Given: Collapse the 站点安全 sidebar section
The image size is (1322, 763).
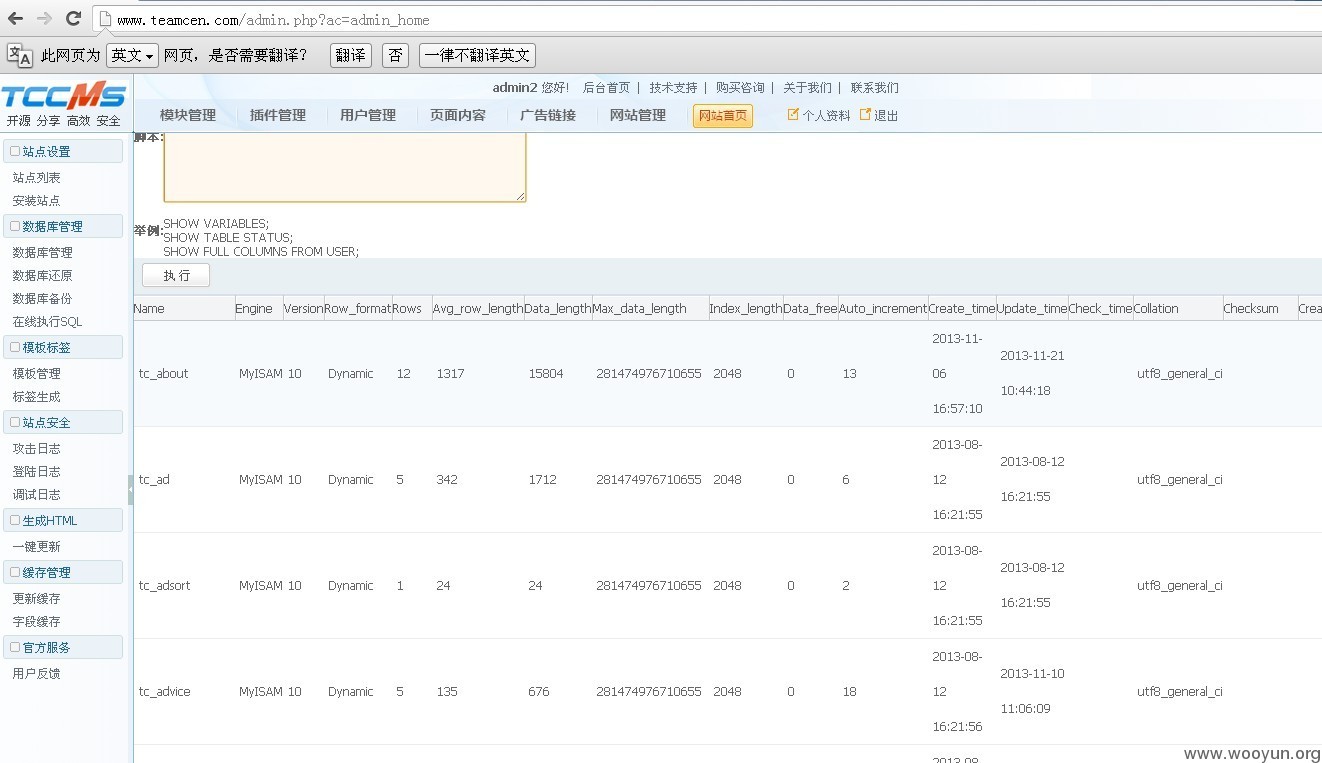Looking at the screenshot, I should pos(63,423).
